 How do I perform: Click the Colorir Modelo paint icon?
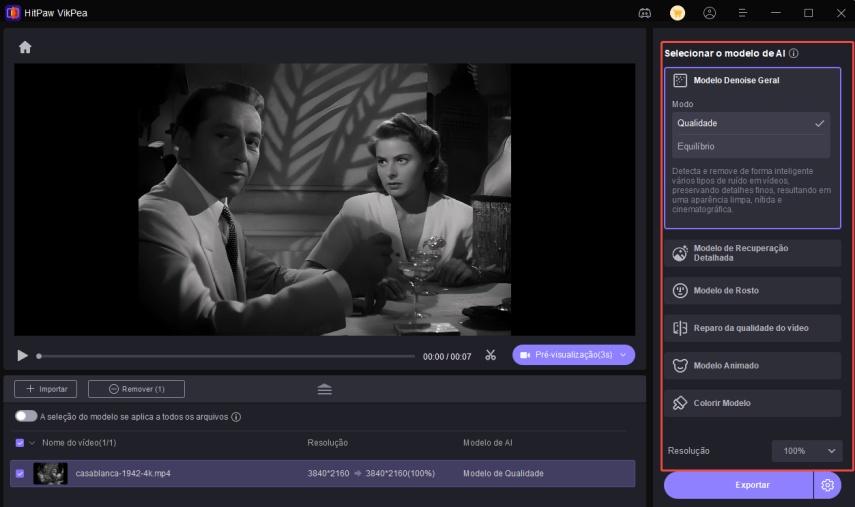point(680,403)
